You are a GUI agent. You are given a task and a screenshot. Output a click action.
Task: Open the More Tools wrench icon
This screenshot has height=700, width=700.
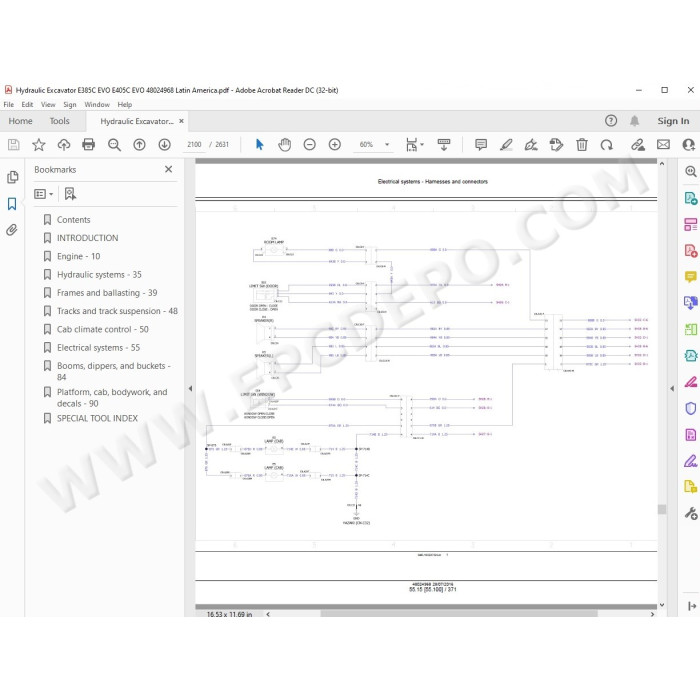click(691, 513)
